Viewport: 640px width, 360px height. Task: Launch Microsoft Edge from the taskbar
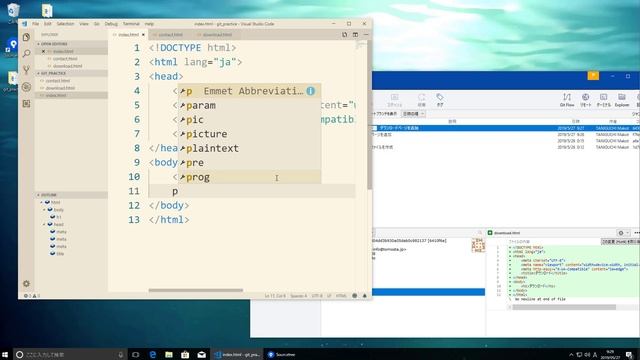click(x=153, y=354)
